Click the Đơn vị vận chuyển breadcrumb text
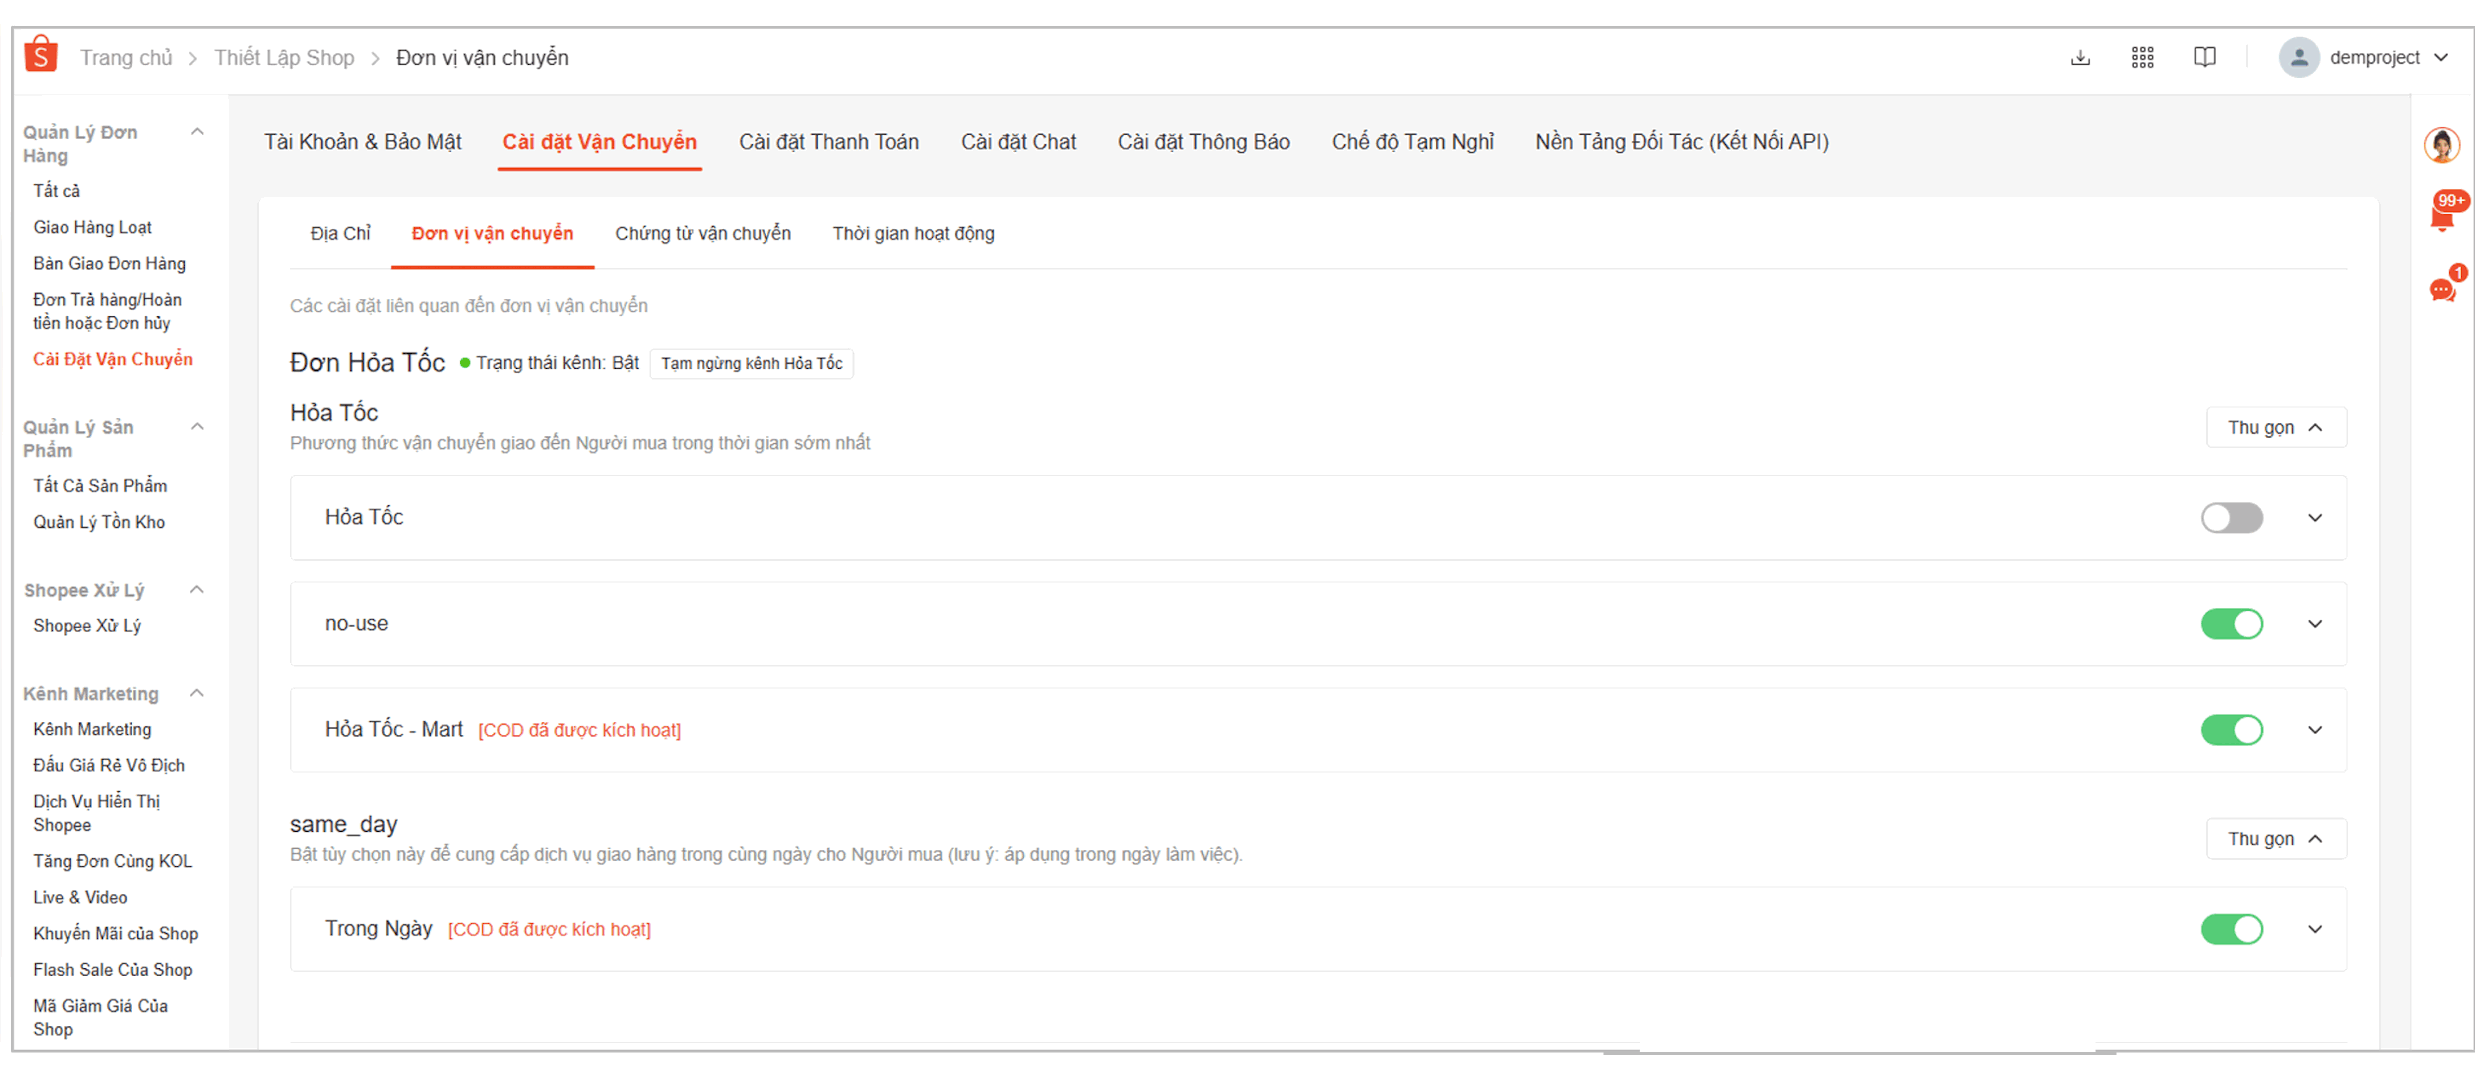Viewport: 2475px width, 1080px height. 482,58
